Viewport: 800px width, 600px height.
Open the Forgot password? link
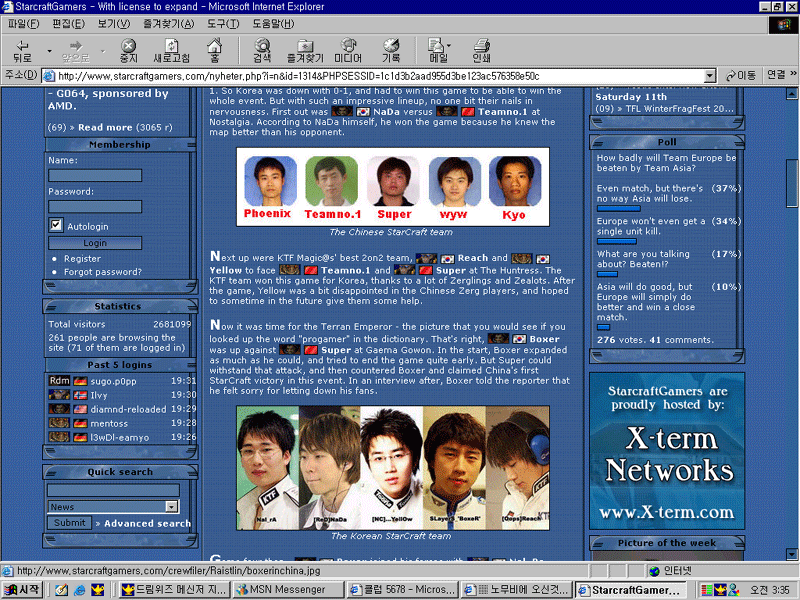click(x=103, y=272)
